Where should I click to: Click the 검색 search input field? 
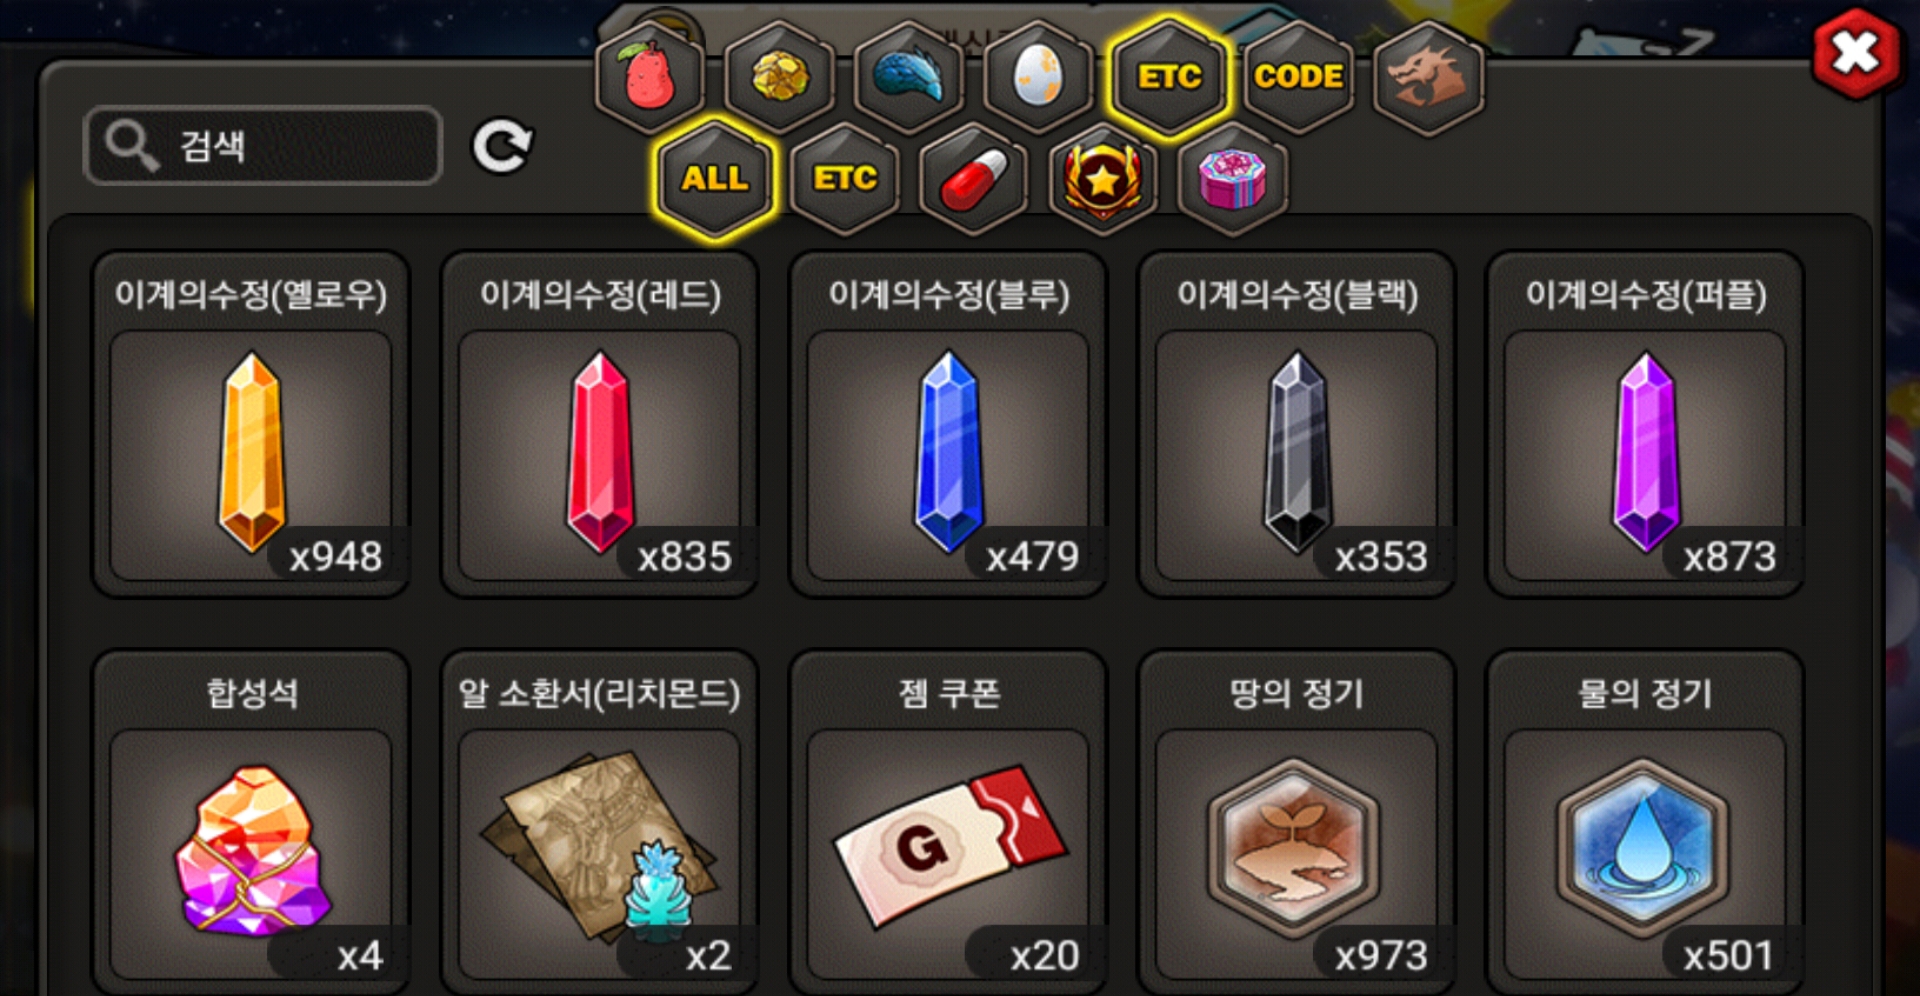(x=263, y=146)
